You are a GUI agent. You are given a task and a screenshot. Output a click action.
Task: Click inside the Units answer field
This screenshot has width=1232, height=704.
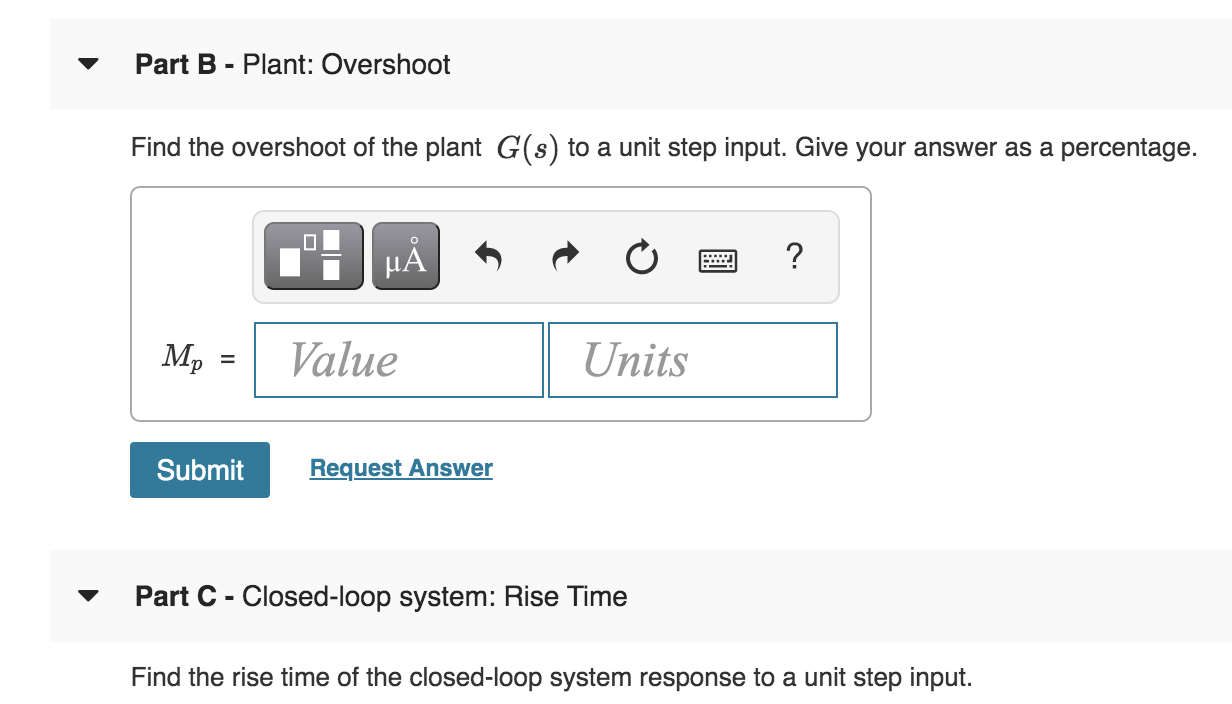coord(692,360)
